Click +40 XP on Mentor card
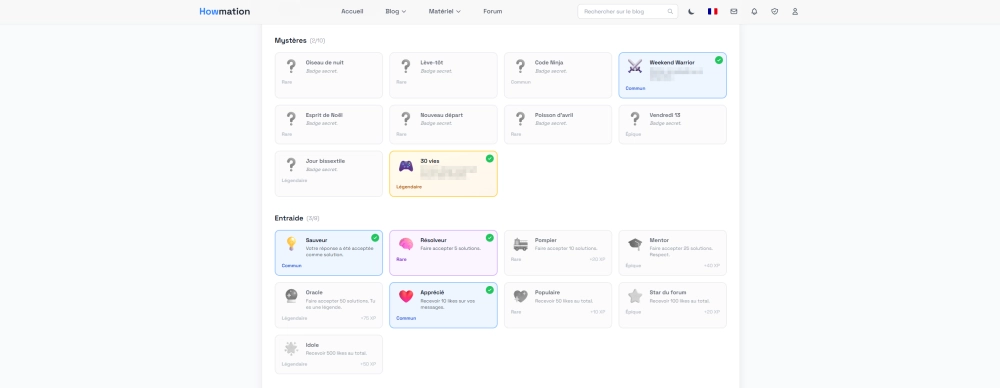Viewport: 1000px width, 388px height. (712, 265)
